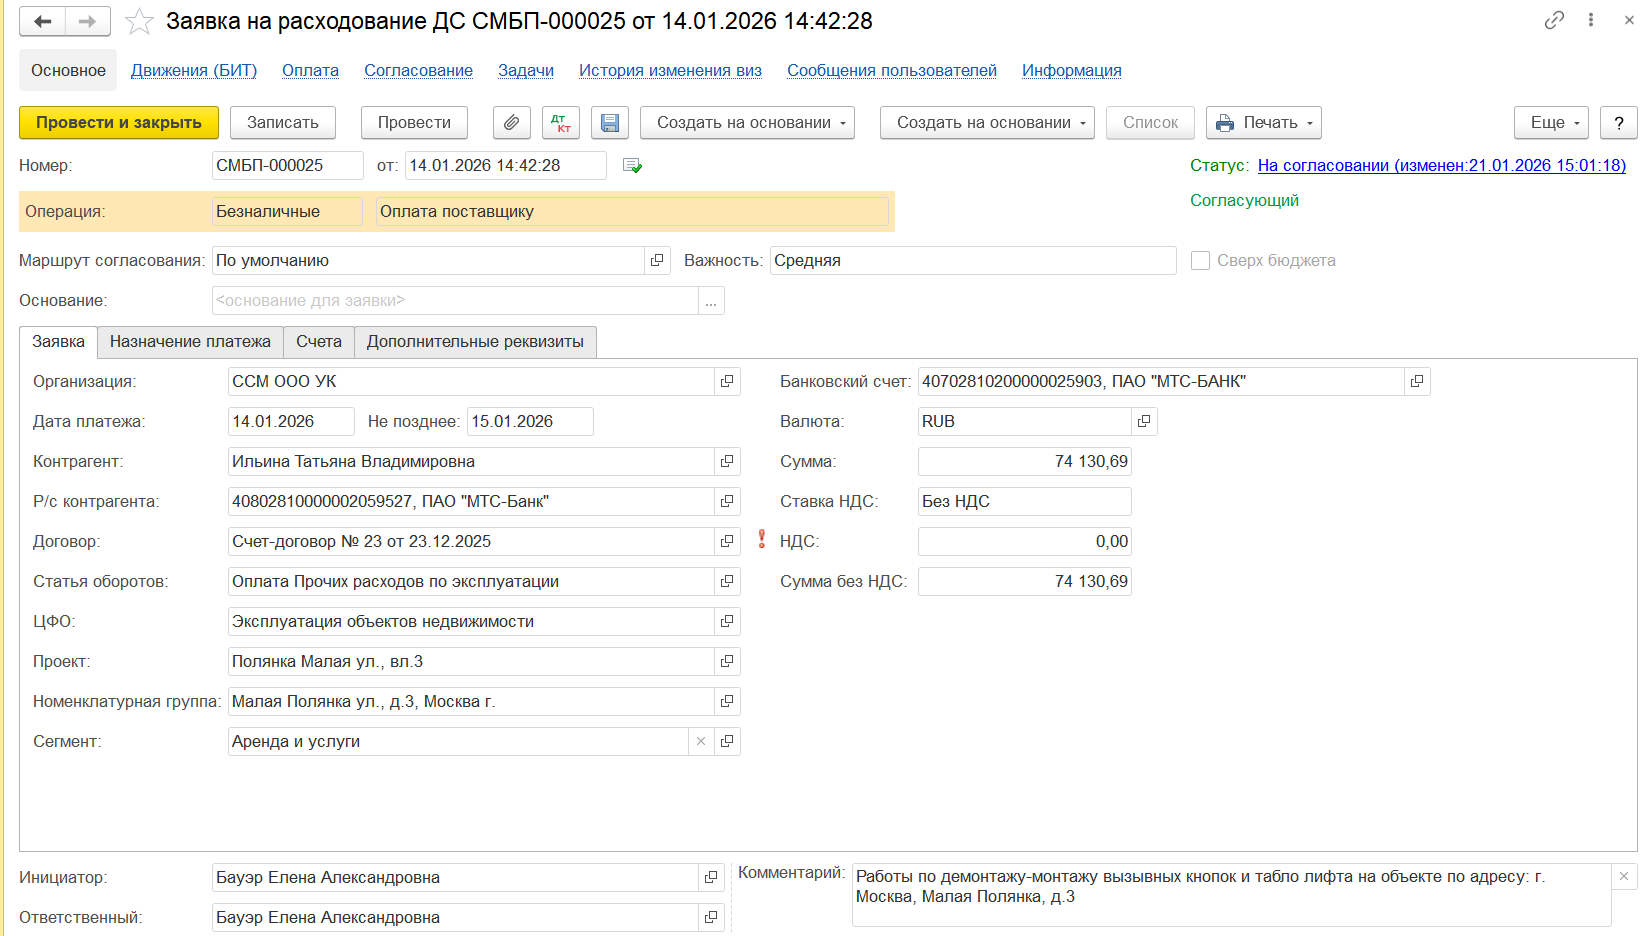This screenshot has width=1649, height=936.
Task: Click the Список button
Action: tap(1151, 123)
